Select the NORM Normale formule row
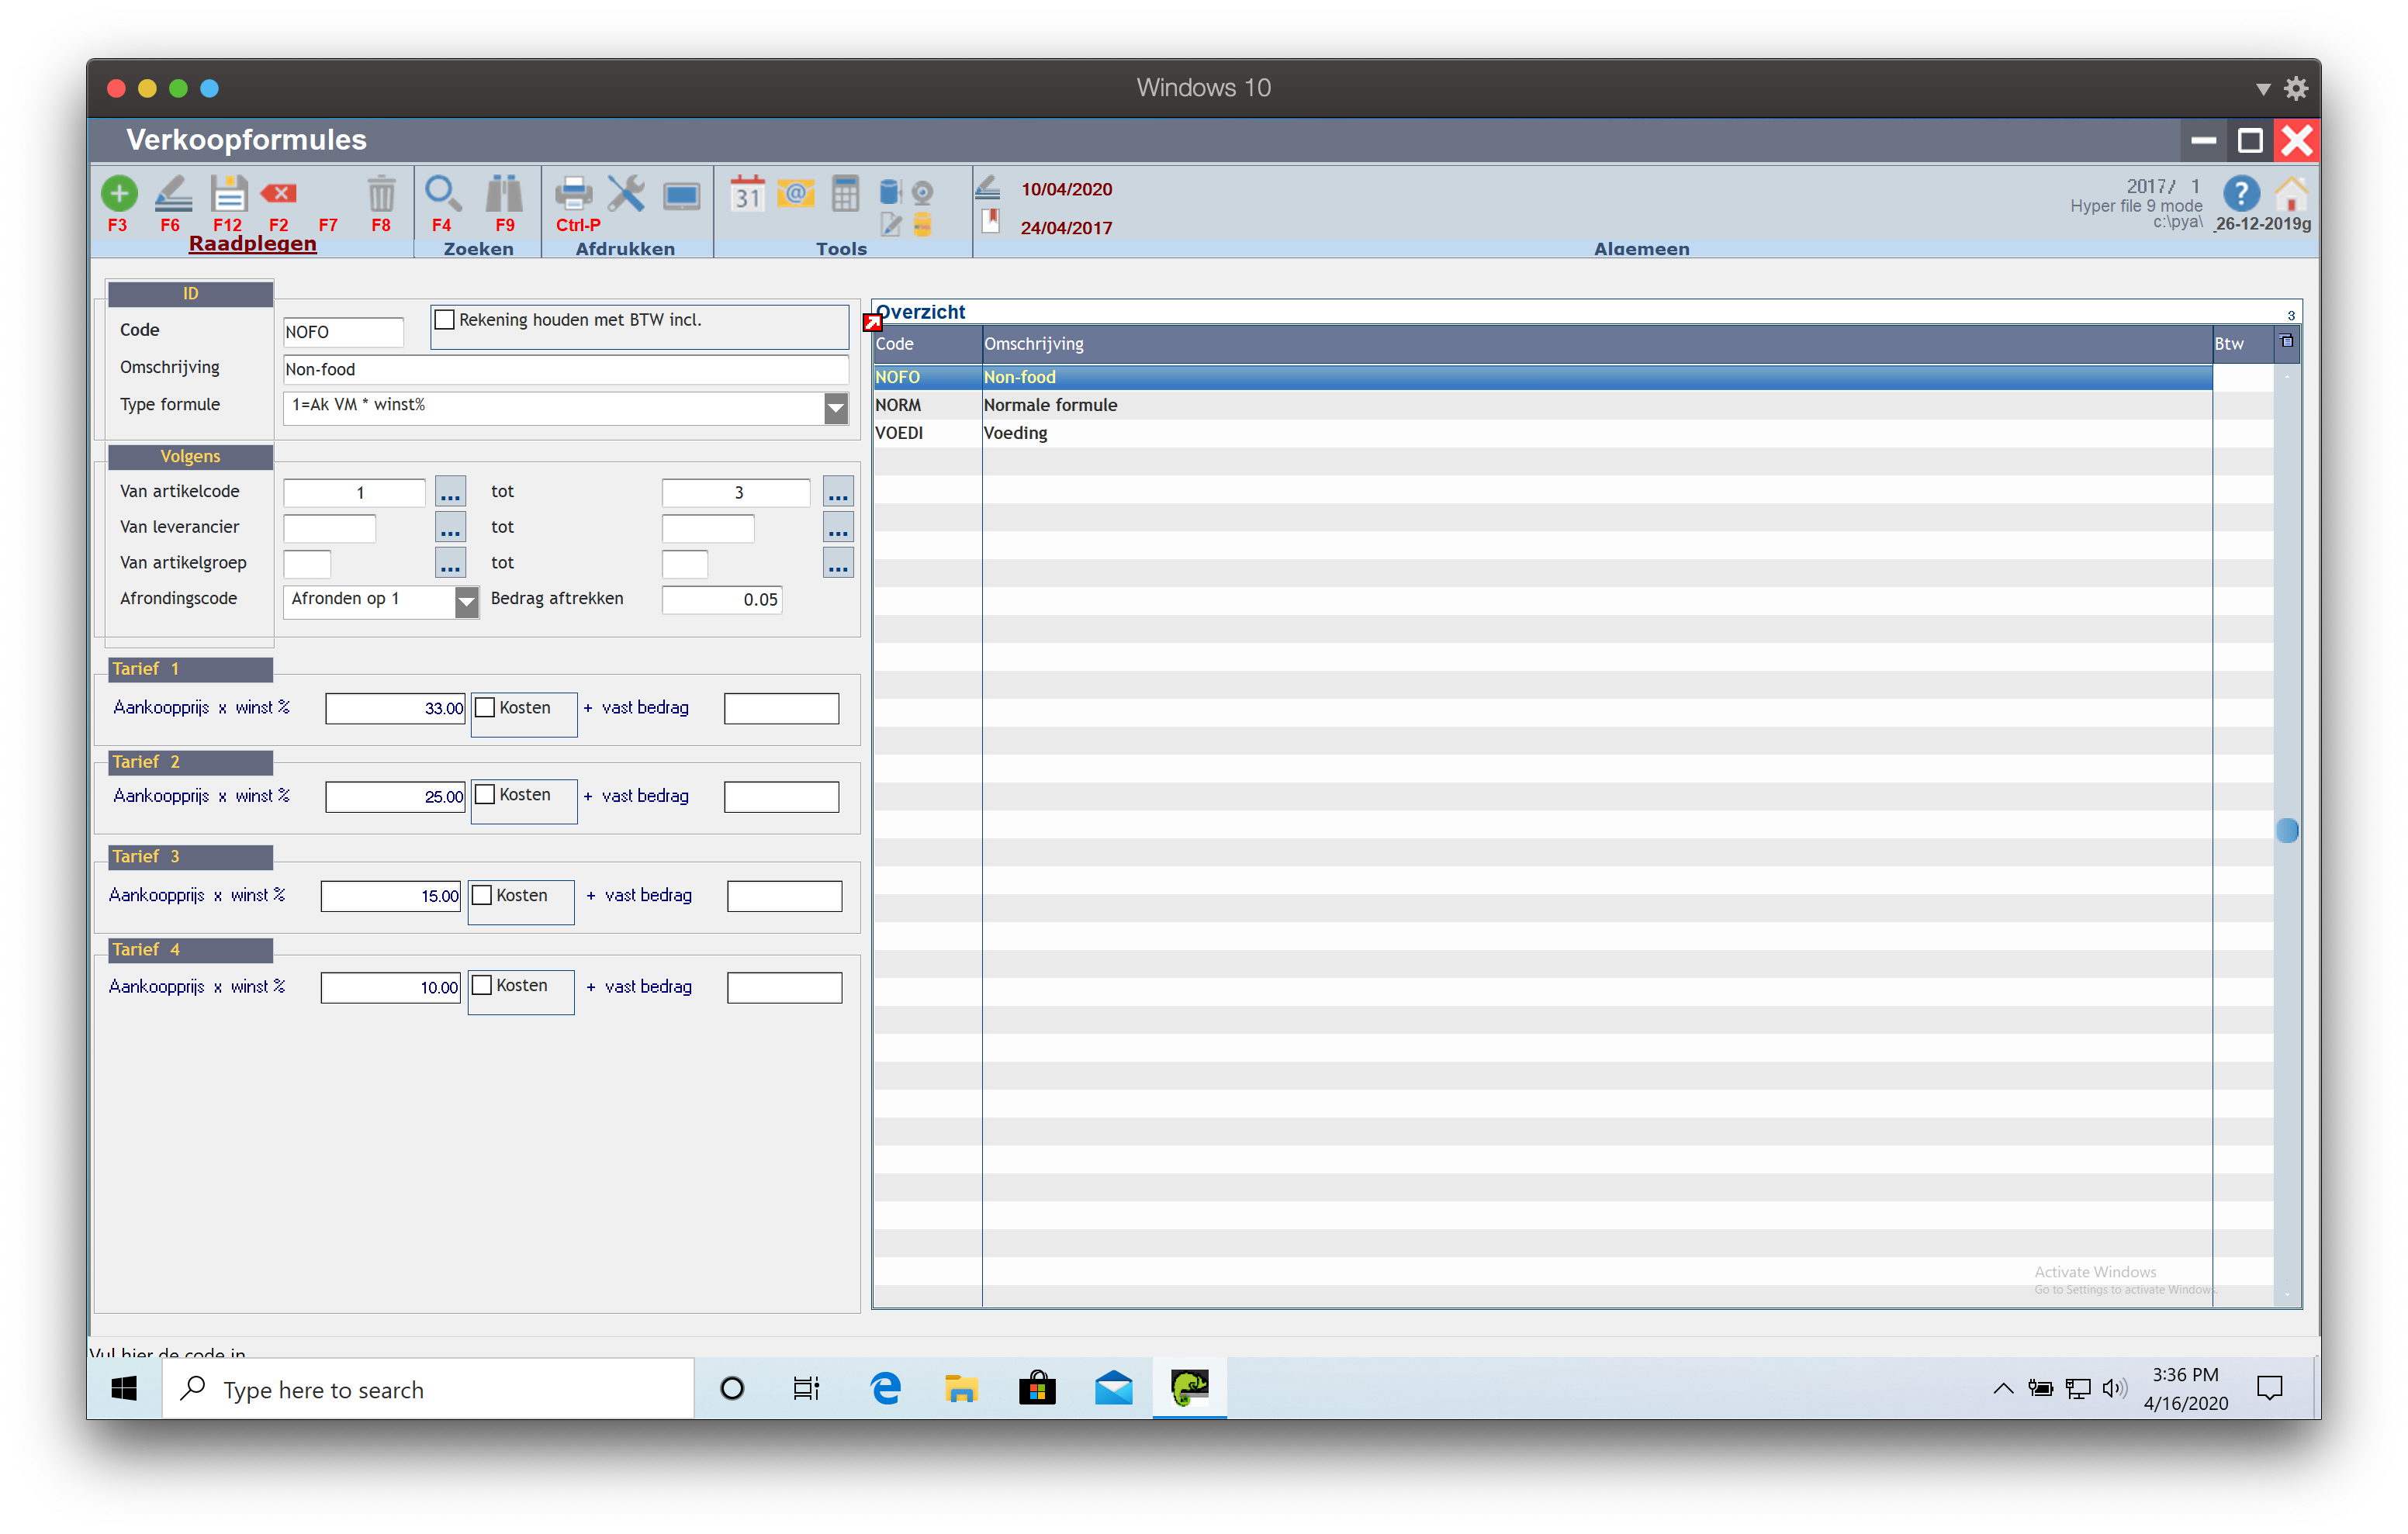This screenshot has height=1534, width=2408. pos(1050,405)
